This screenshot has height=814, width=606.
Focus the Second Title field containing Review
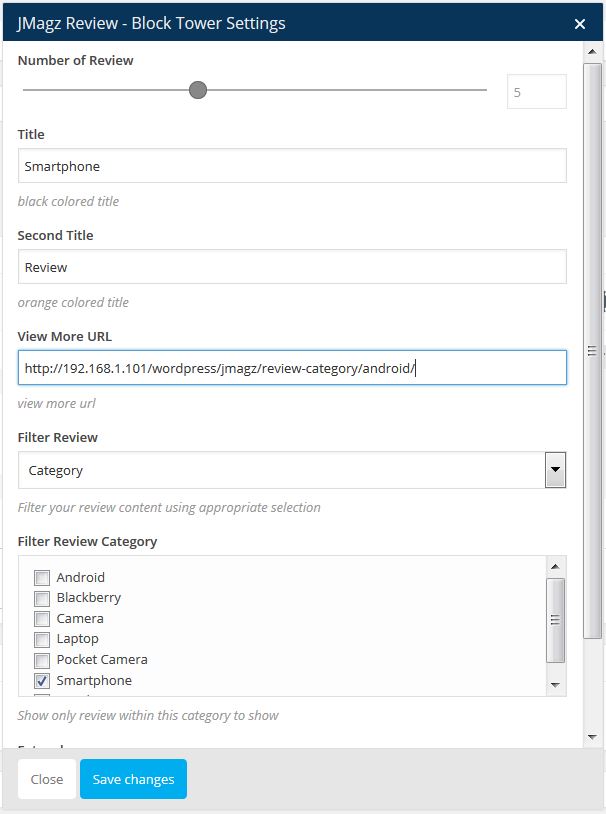292,267
